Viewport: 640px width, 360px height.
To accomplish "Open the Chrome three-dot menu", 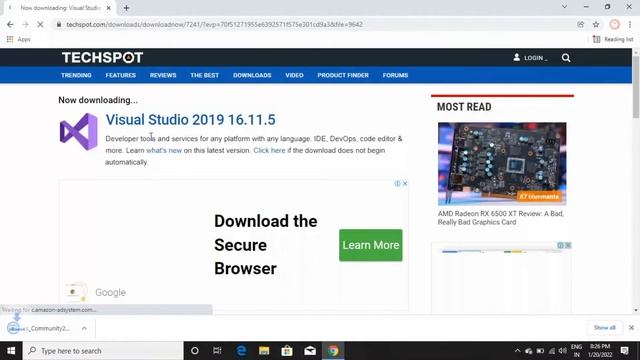I will (630, 24).
